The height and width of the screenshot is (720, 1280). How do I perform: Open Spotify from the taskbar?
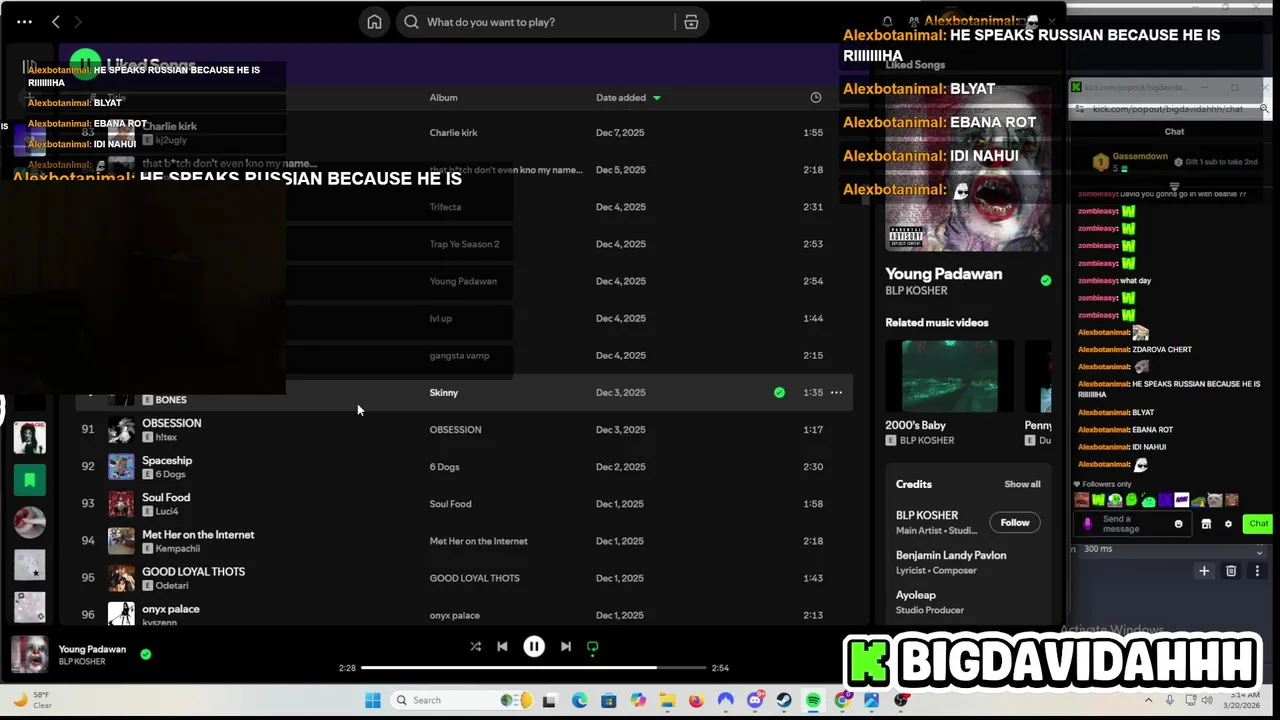(813, 700)
